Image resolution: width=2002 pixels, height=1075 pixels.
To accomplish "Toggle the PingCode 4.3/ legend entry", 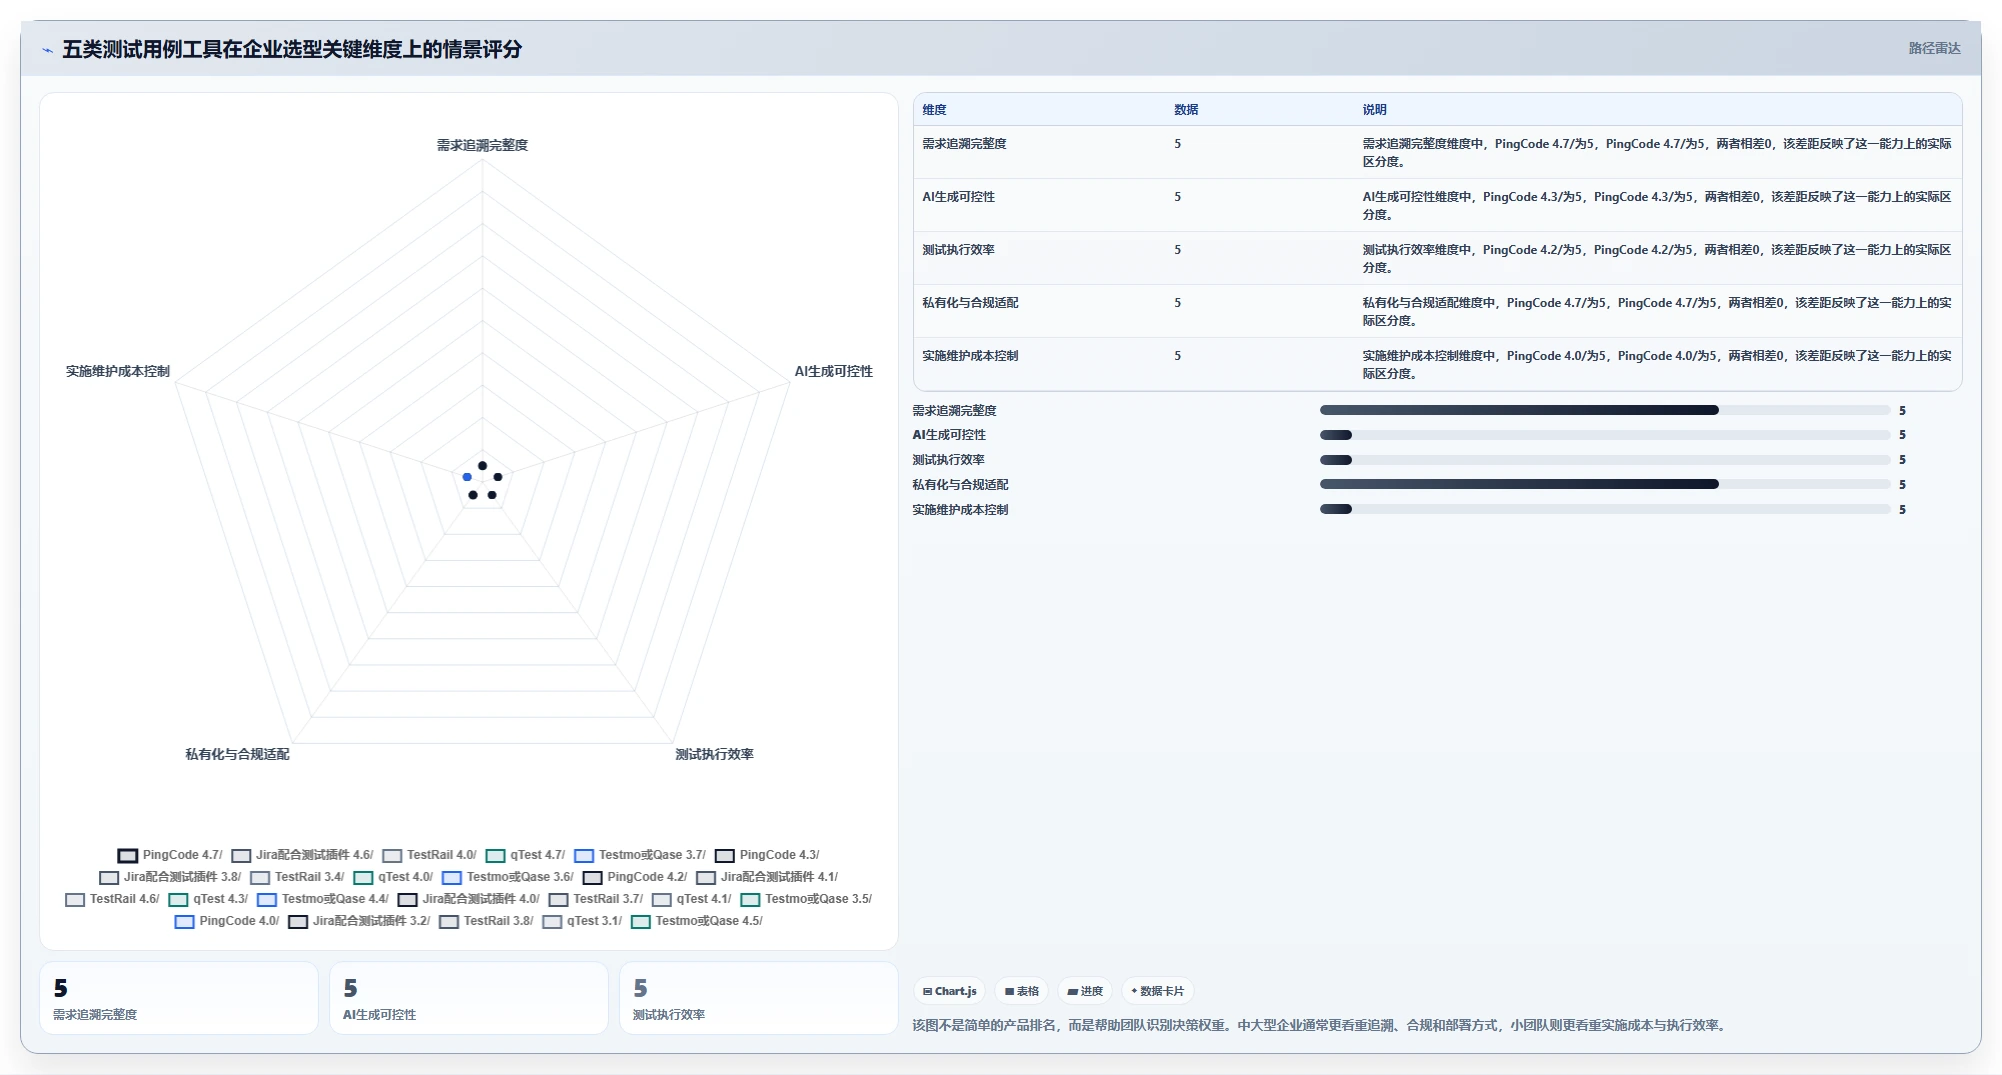I will pos(767,855).
